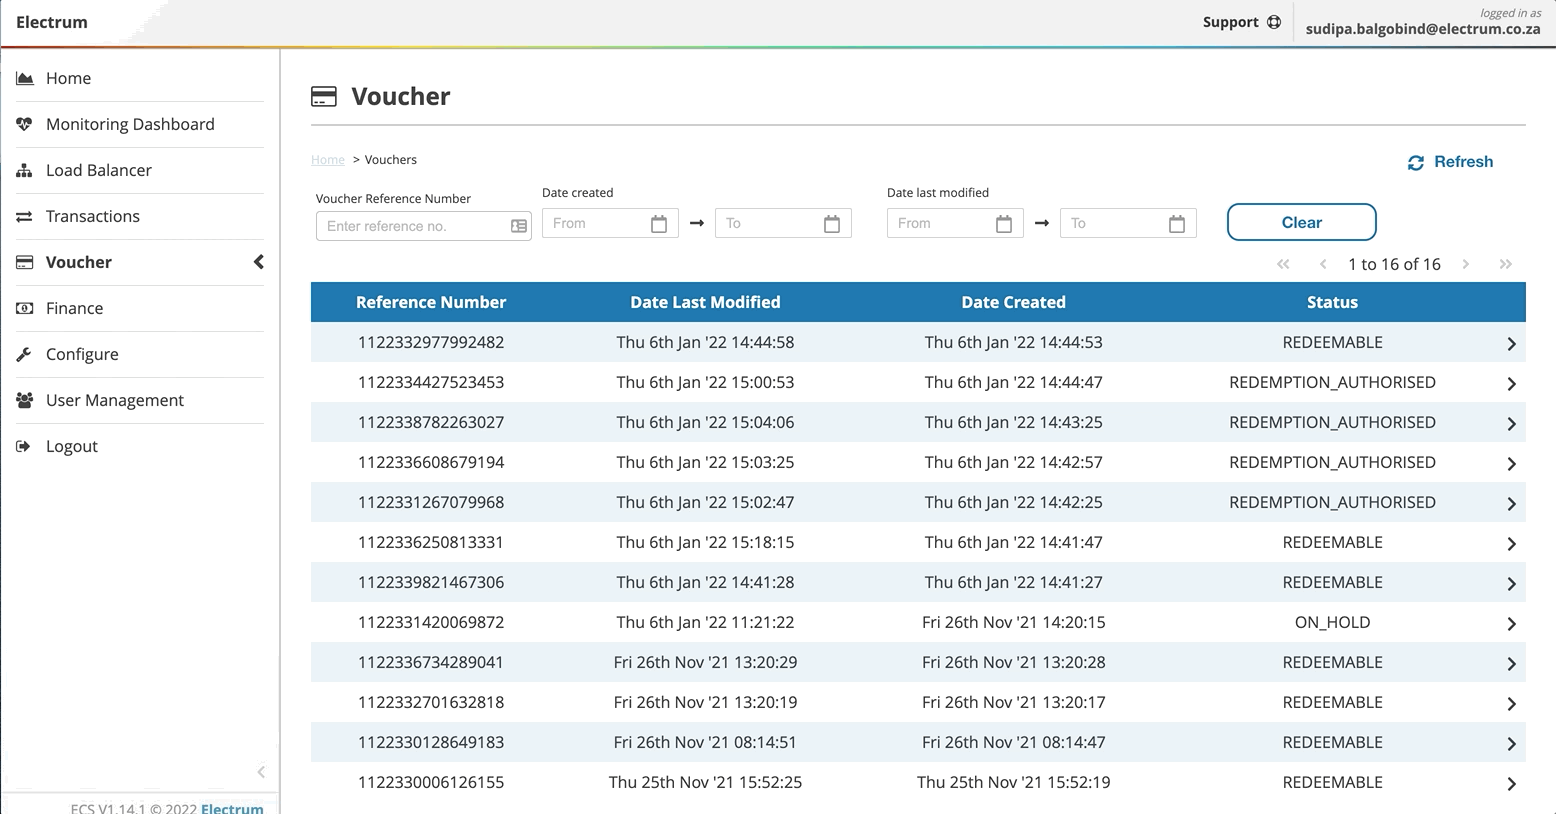This screenshot has height=814, width=1556.
Task: Click the User Management people icon
Action: pyautogui.click(x=25, y=400)
